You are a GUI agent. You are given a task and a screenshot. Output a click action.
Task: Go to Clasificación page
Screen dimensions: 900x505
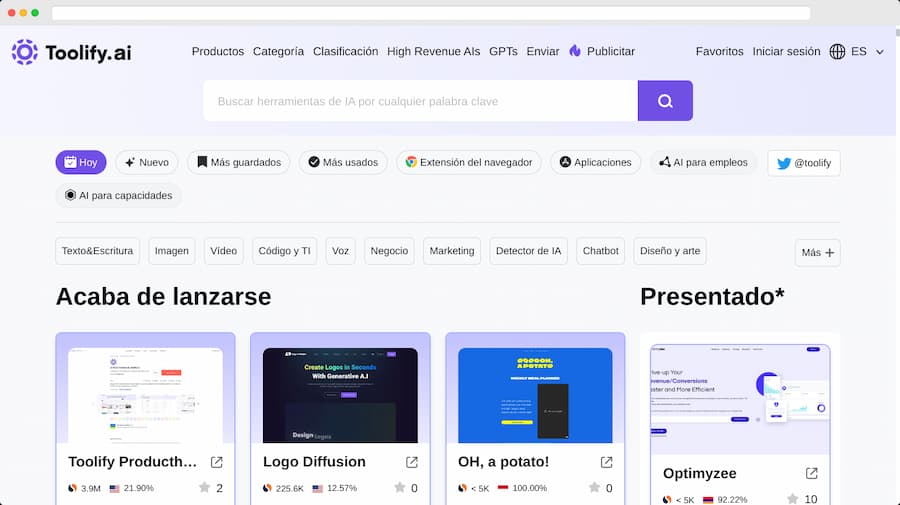pyautogui.click(x=346, y=52)
